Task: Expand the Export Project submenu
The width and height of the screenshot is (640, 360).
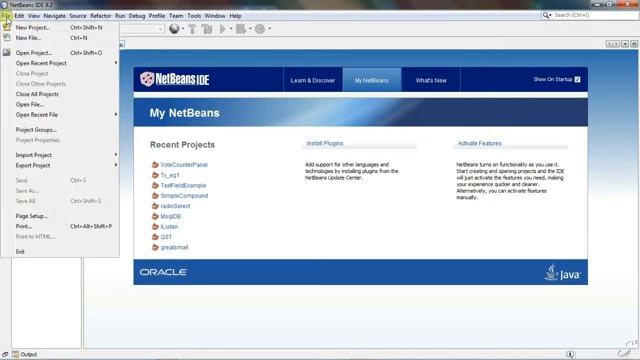Action: tap(60, 165)
